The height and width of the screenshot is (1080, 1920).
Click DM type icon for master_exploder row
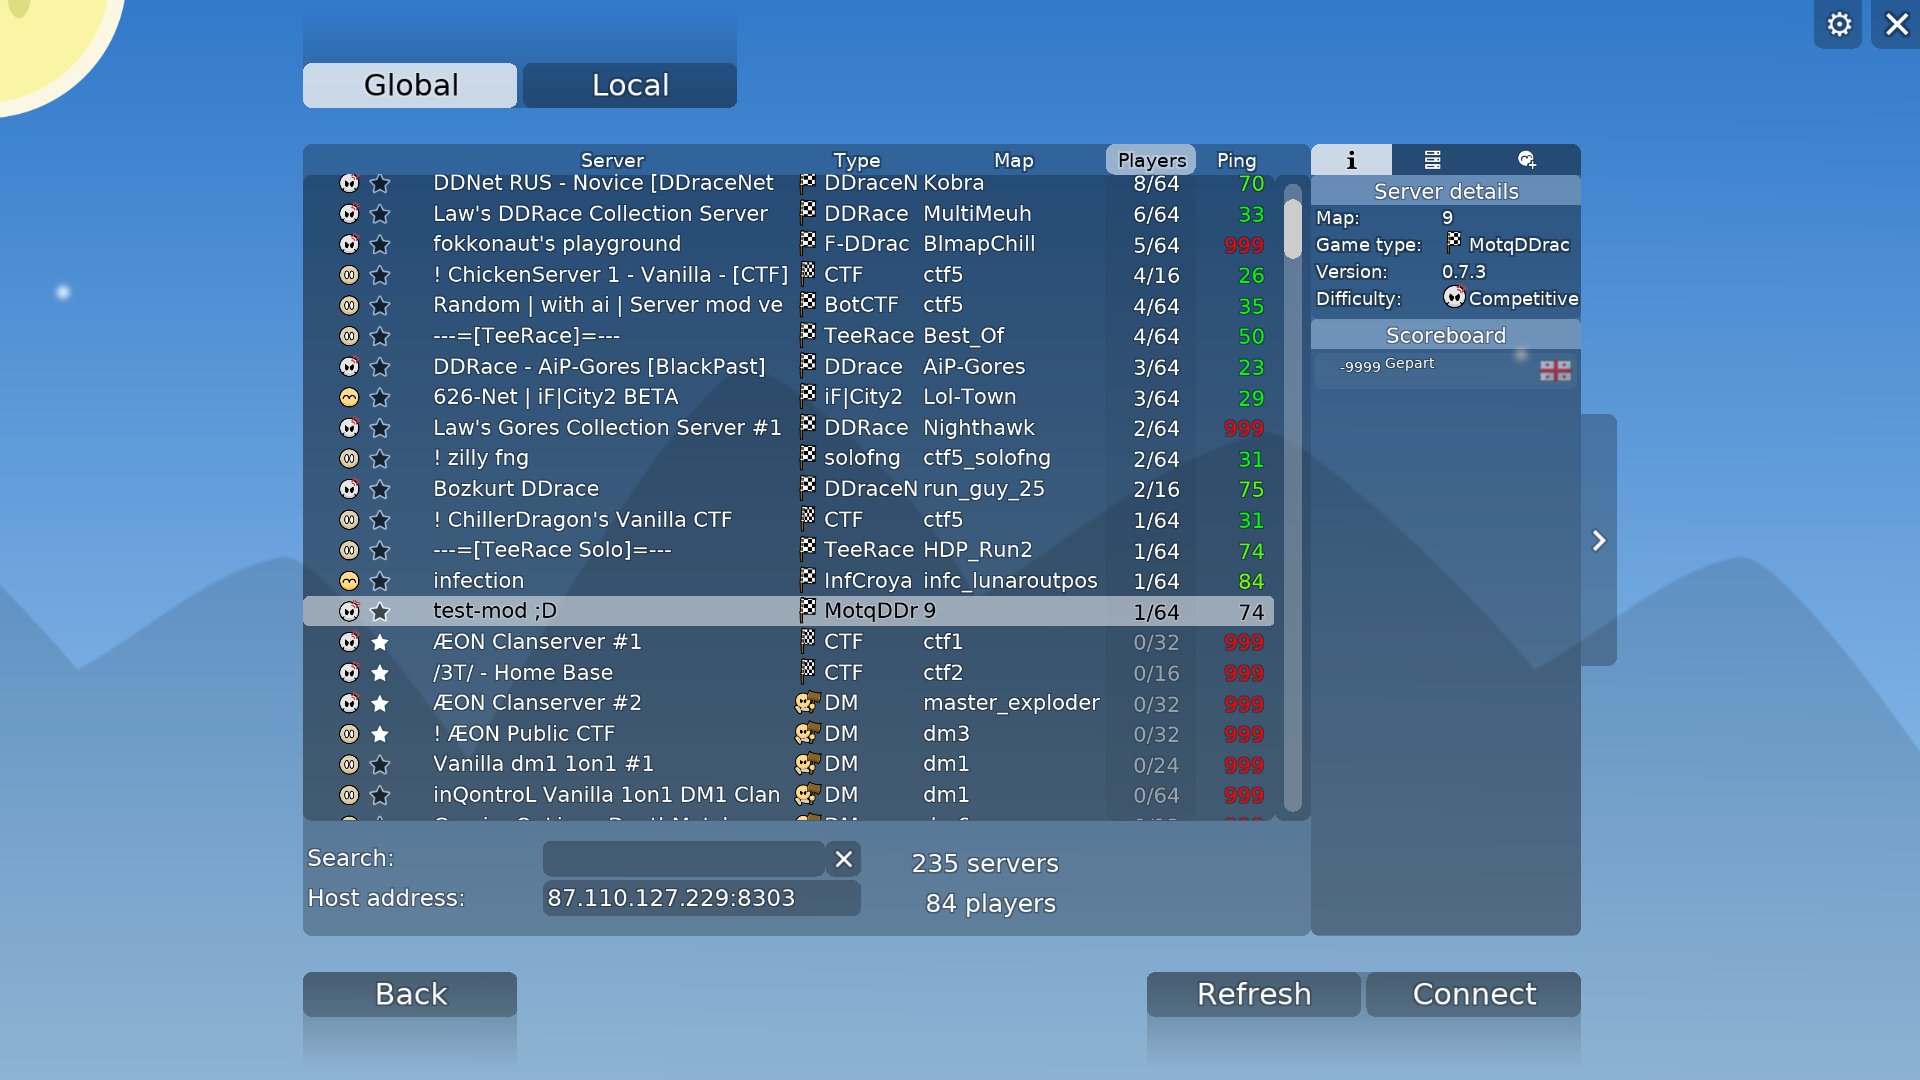click(807, 703)
